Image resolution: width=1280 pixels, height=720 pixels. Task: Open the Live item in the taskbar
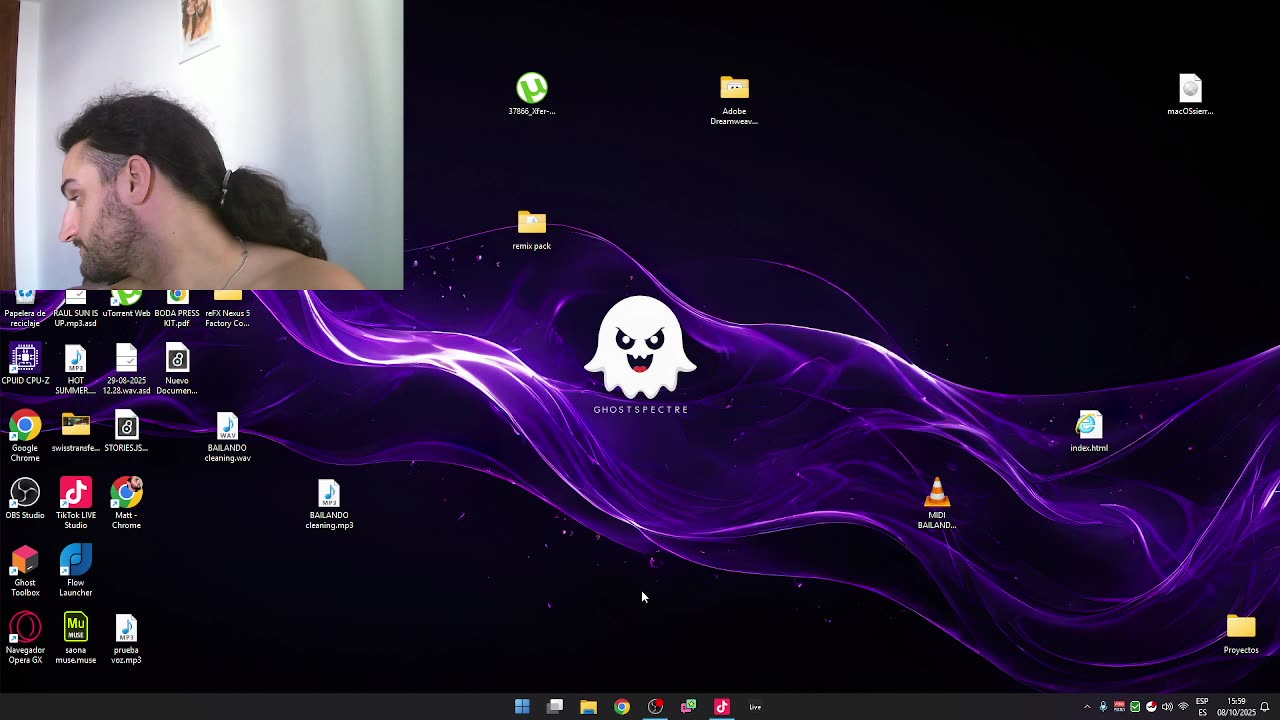tap(755, 707)
